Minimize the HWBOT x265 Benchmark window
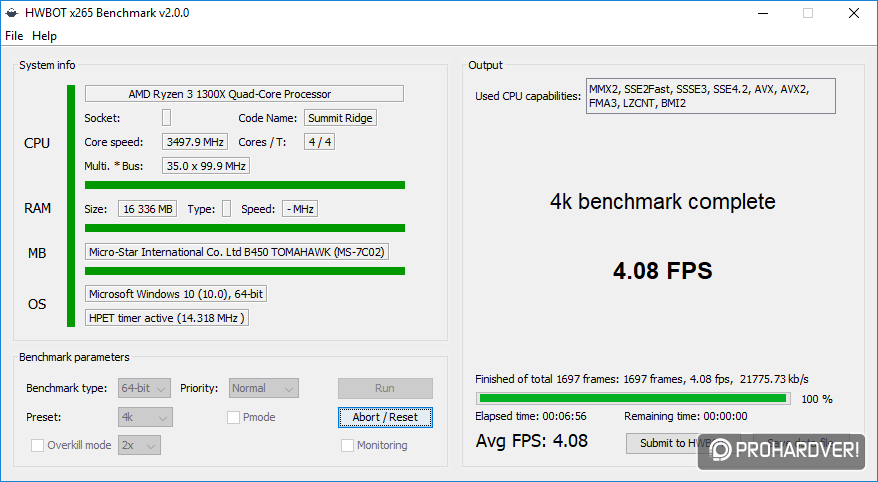The height and width of the screenshot is (482, 878). (763, 13)
